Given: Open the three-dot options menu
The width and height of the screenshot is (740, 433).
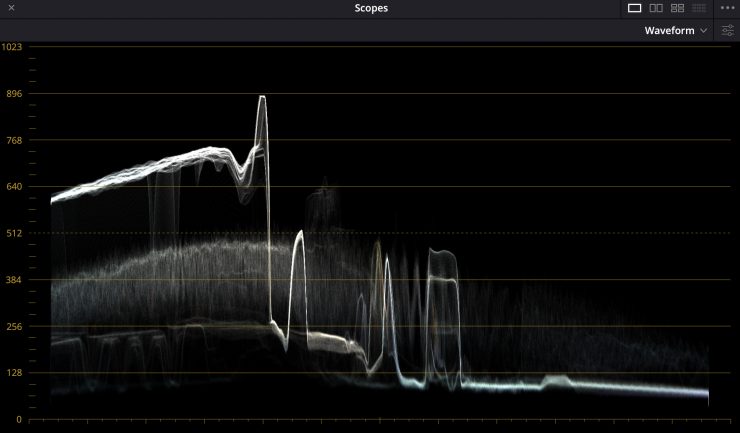Looking at the screenshot, I should click(x=727, y=8).
